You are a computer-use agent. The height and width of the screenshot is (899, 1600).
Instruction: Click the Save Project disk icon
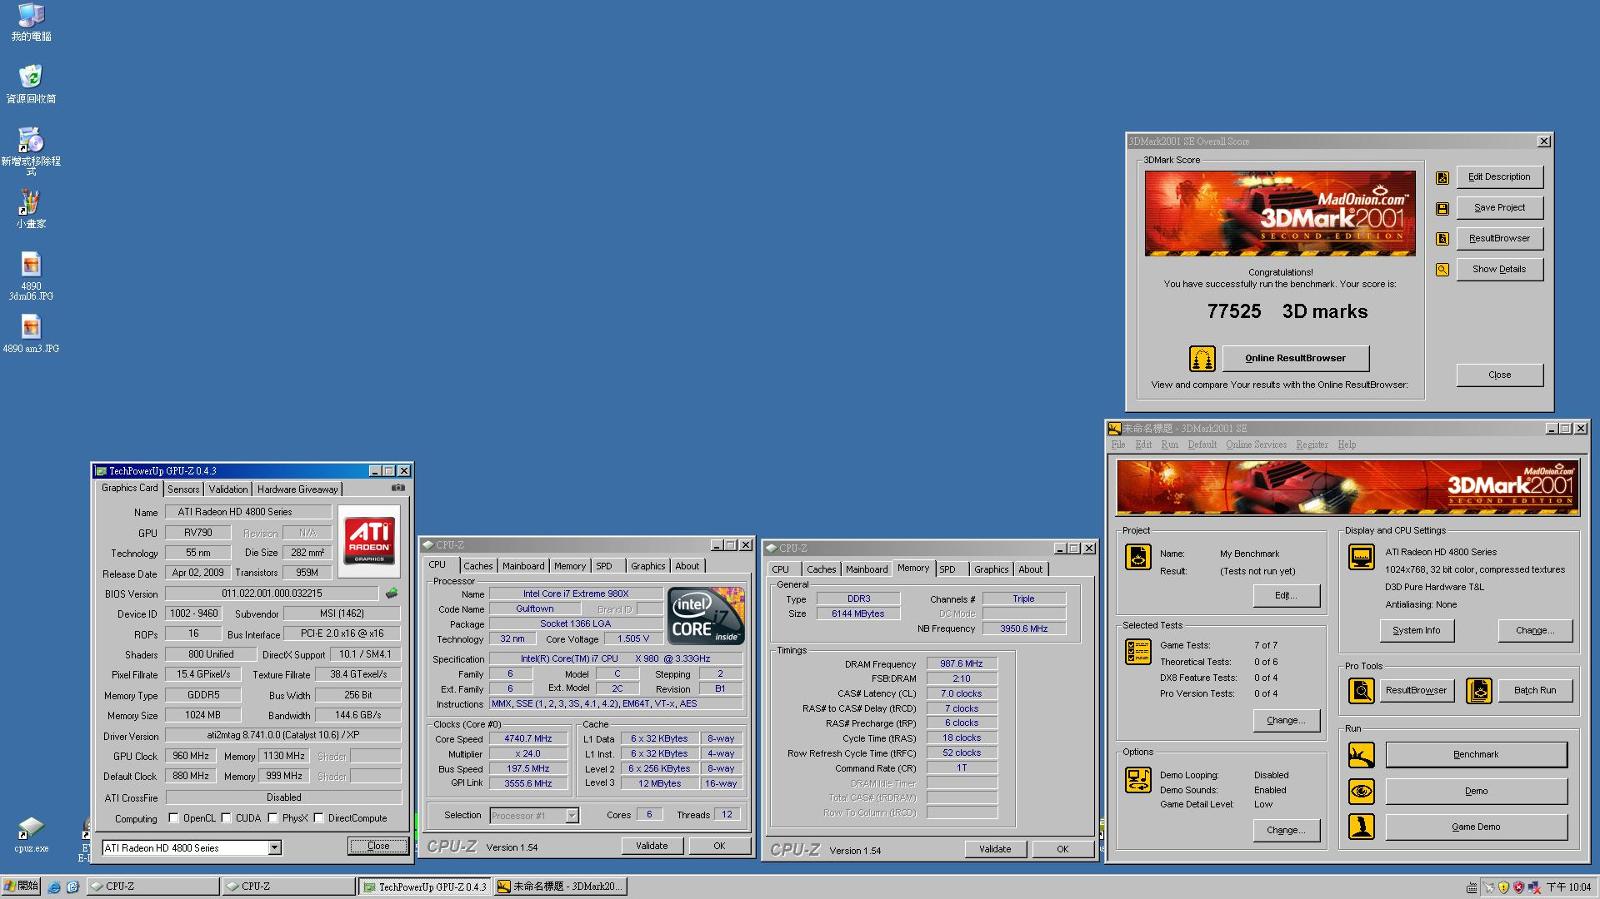[x=1442, y=208]
